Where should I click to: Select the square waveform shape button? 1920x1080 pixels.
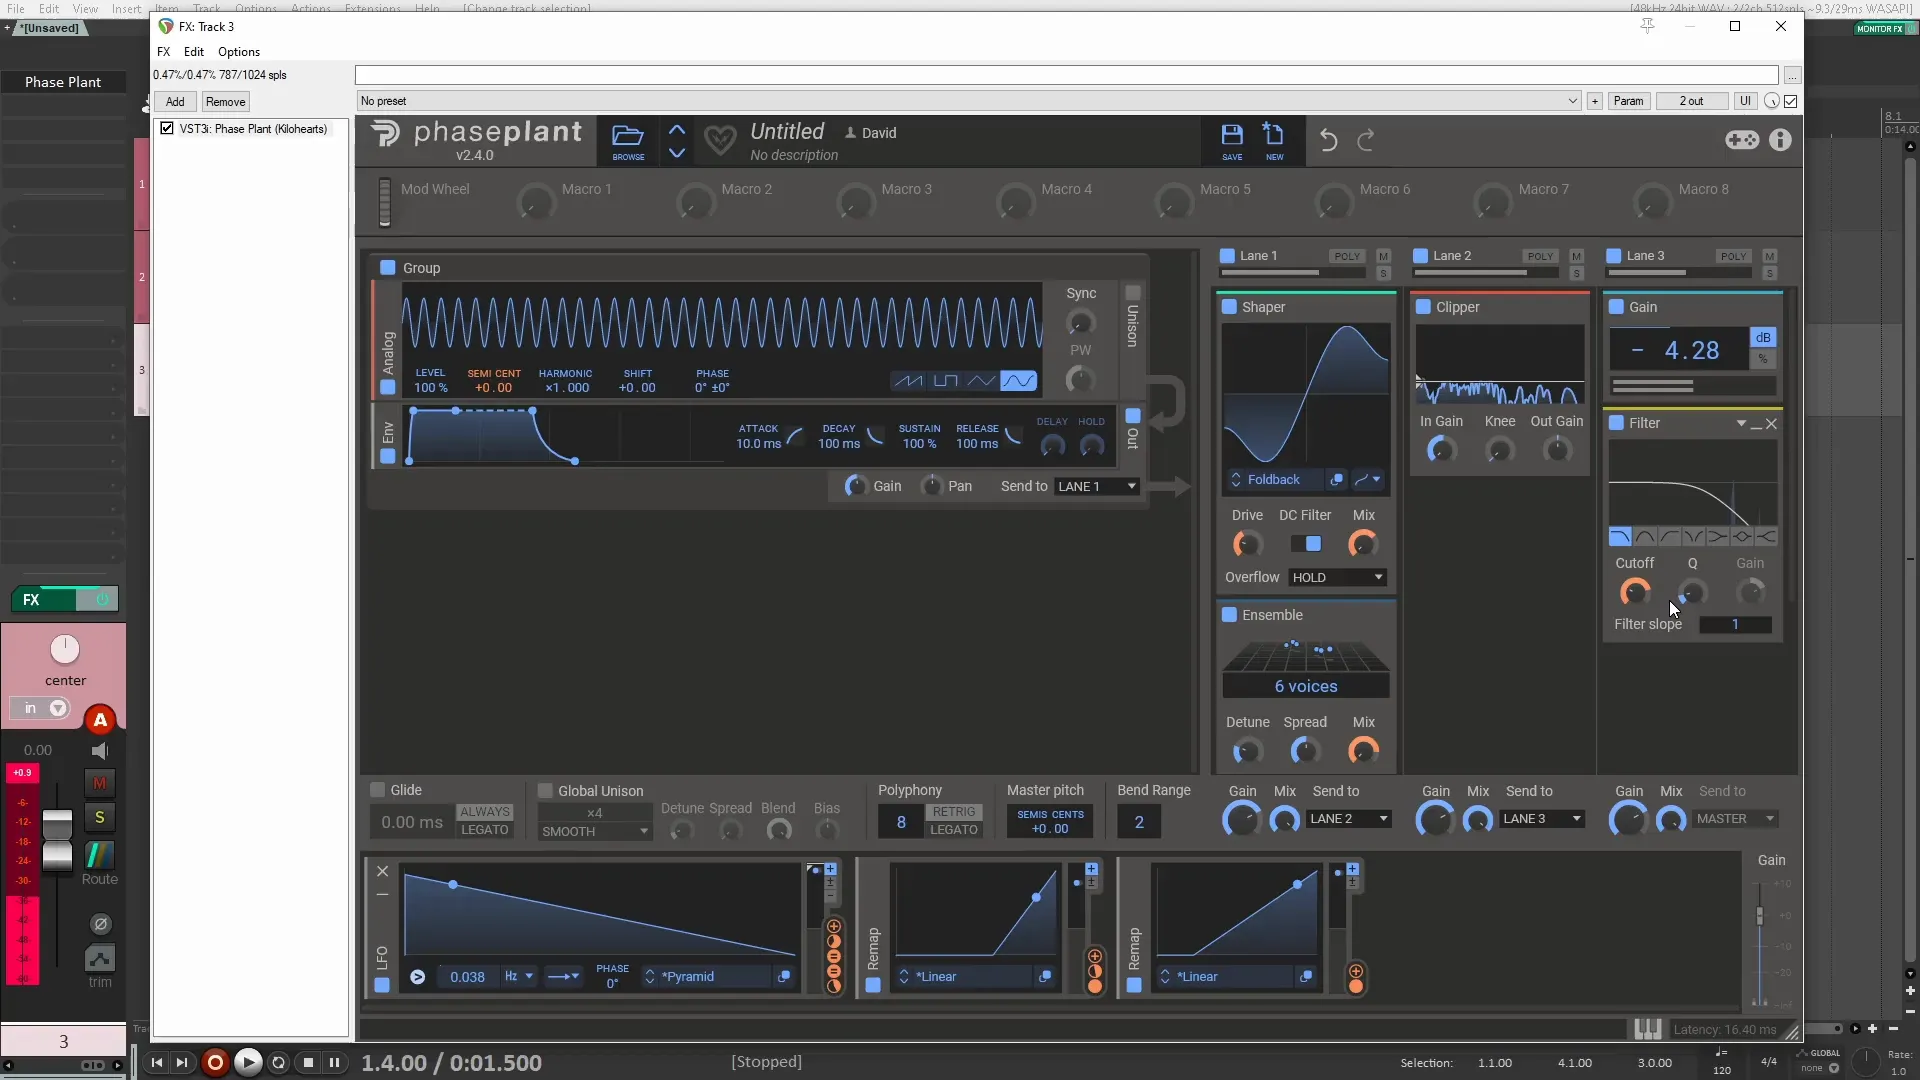click(946, 381)
